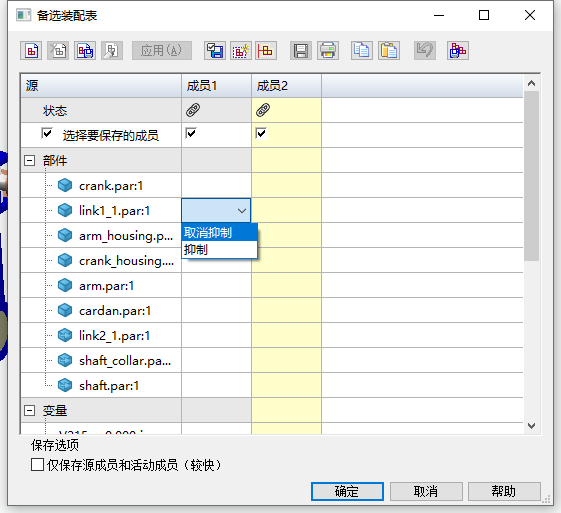Select the link2_1.par:1 row label
Screen dimensions: 561x513
[114, 336]
